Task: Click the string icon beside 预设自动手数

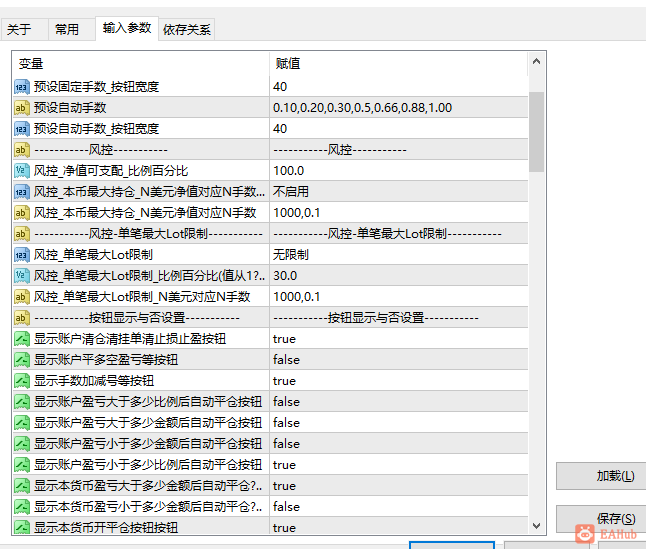Action: (21, 108)
